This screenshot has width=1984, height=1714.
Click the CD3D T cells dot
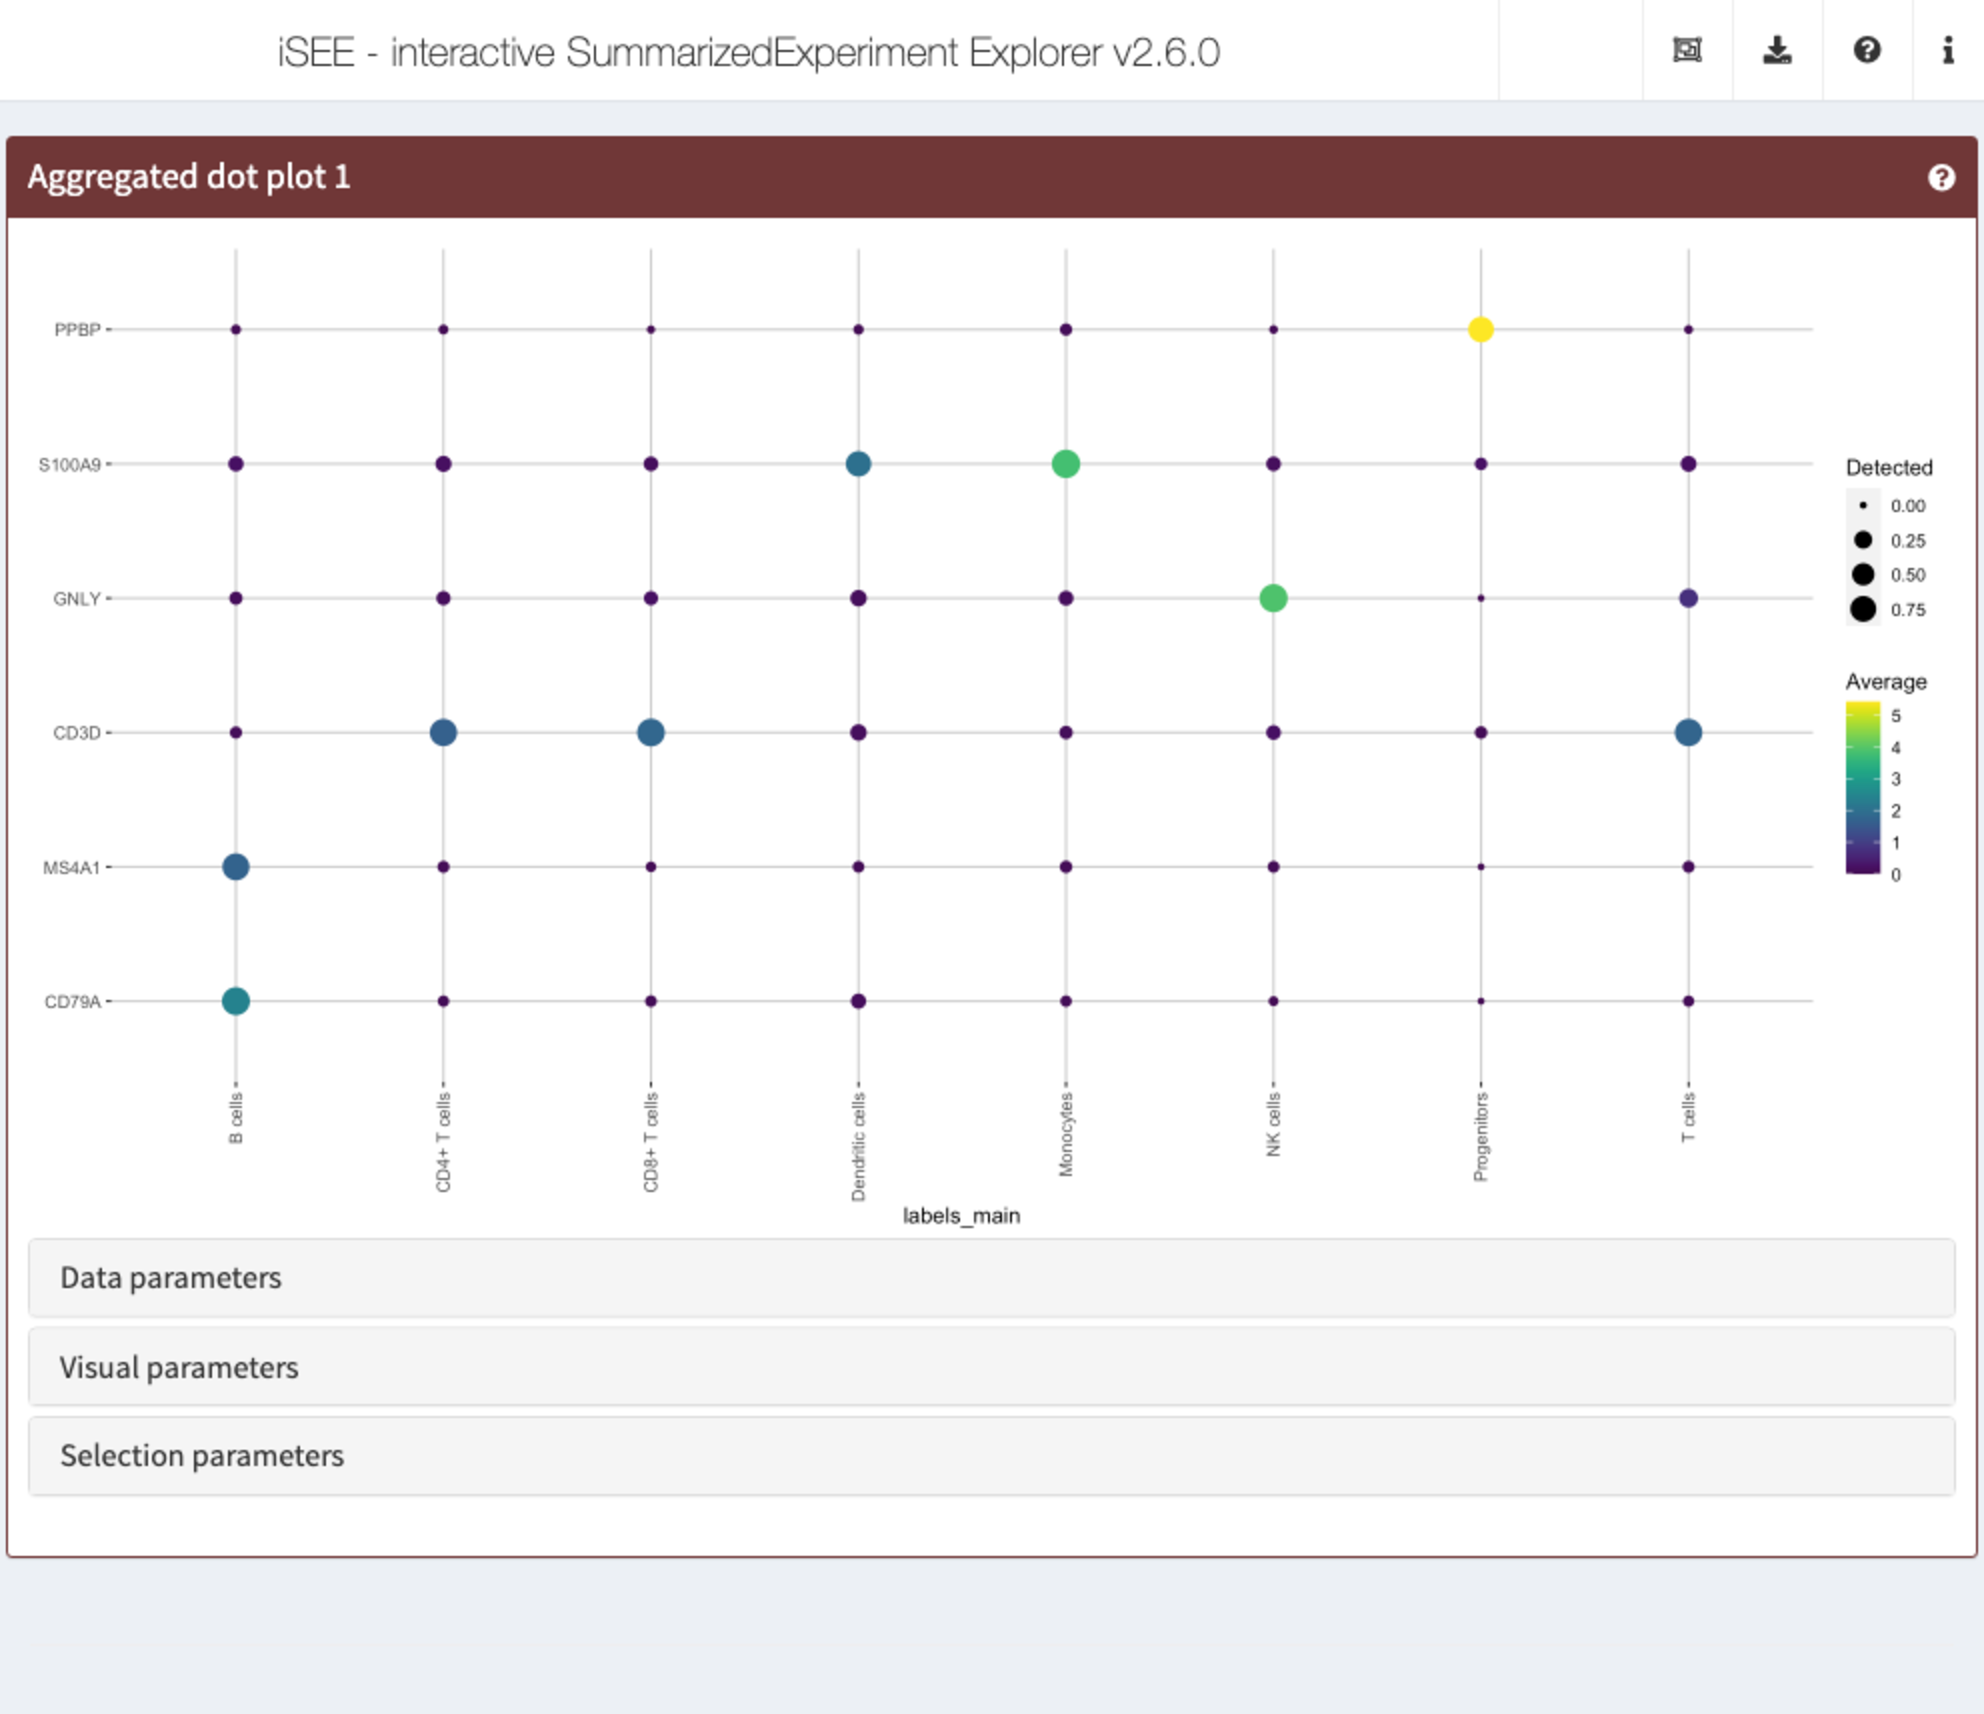[x=1688, y=733]
